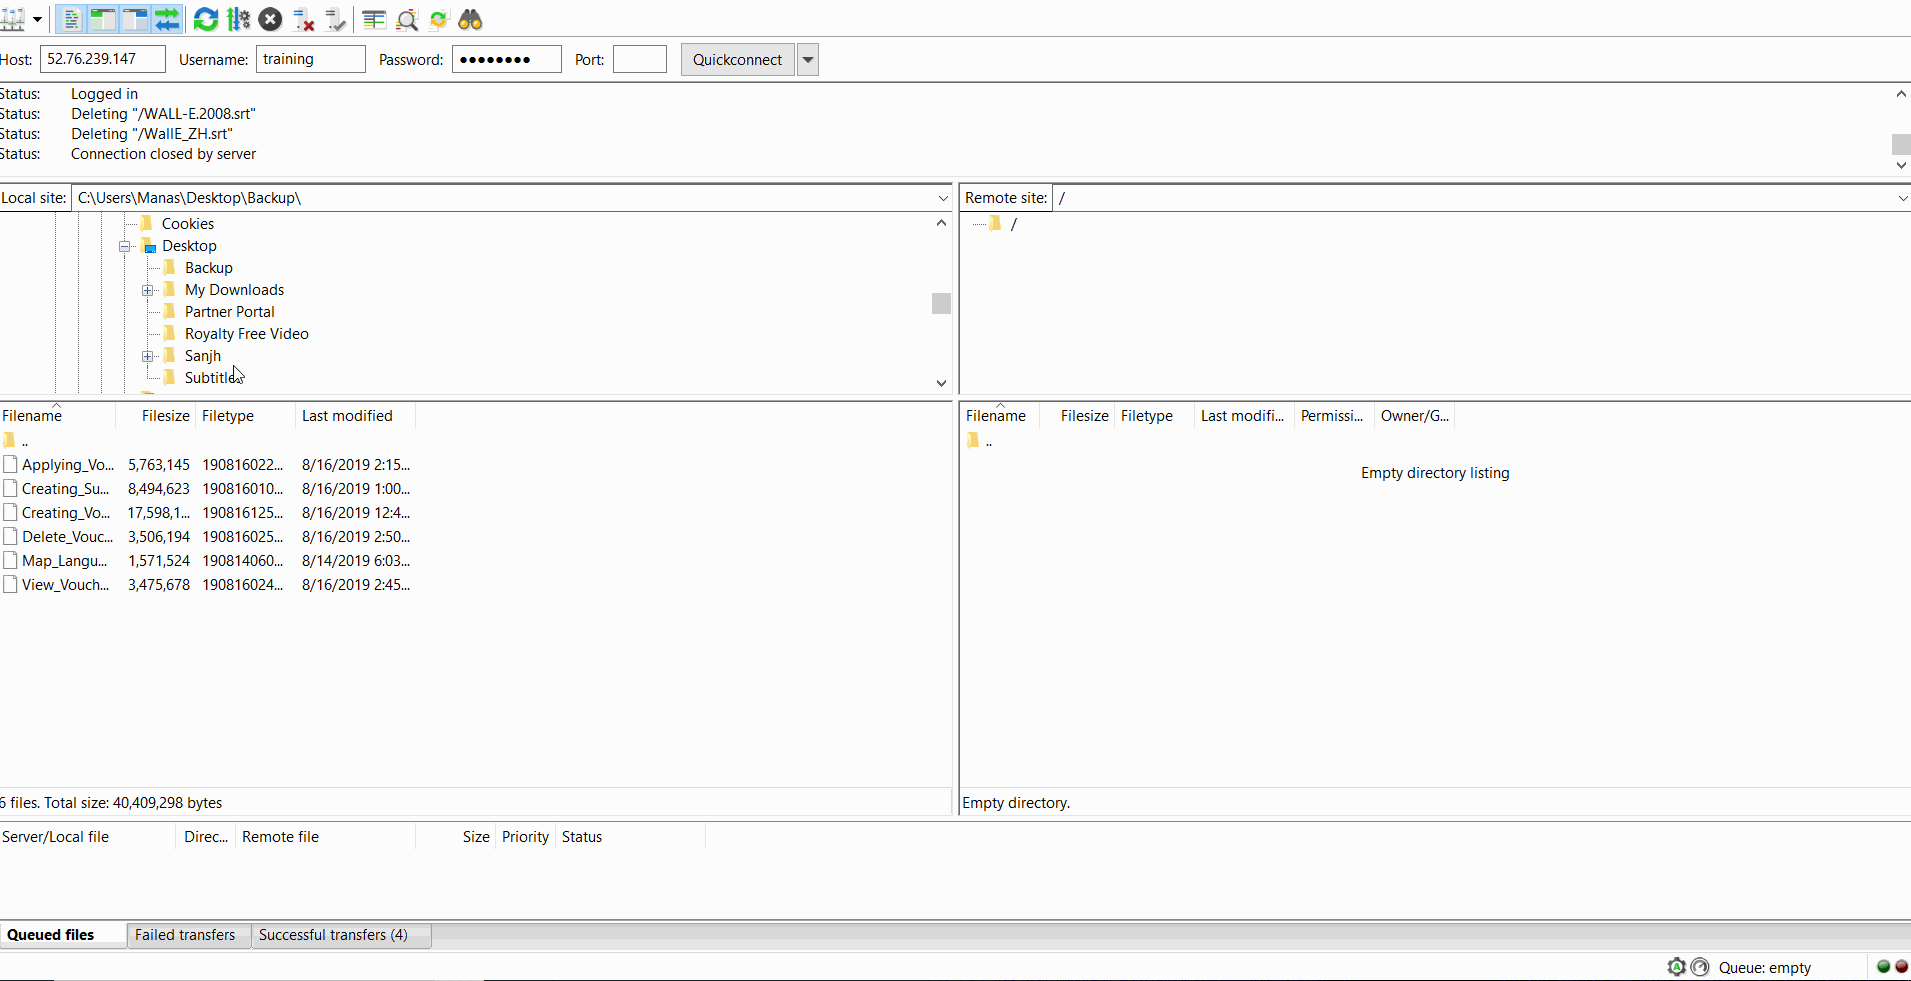Expand the My Downloads folder node
Image resolution: width=1911 pixels, height=981 pixels.
pos(148,290)
